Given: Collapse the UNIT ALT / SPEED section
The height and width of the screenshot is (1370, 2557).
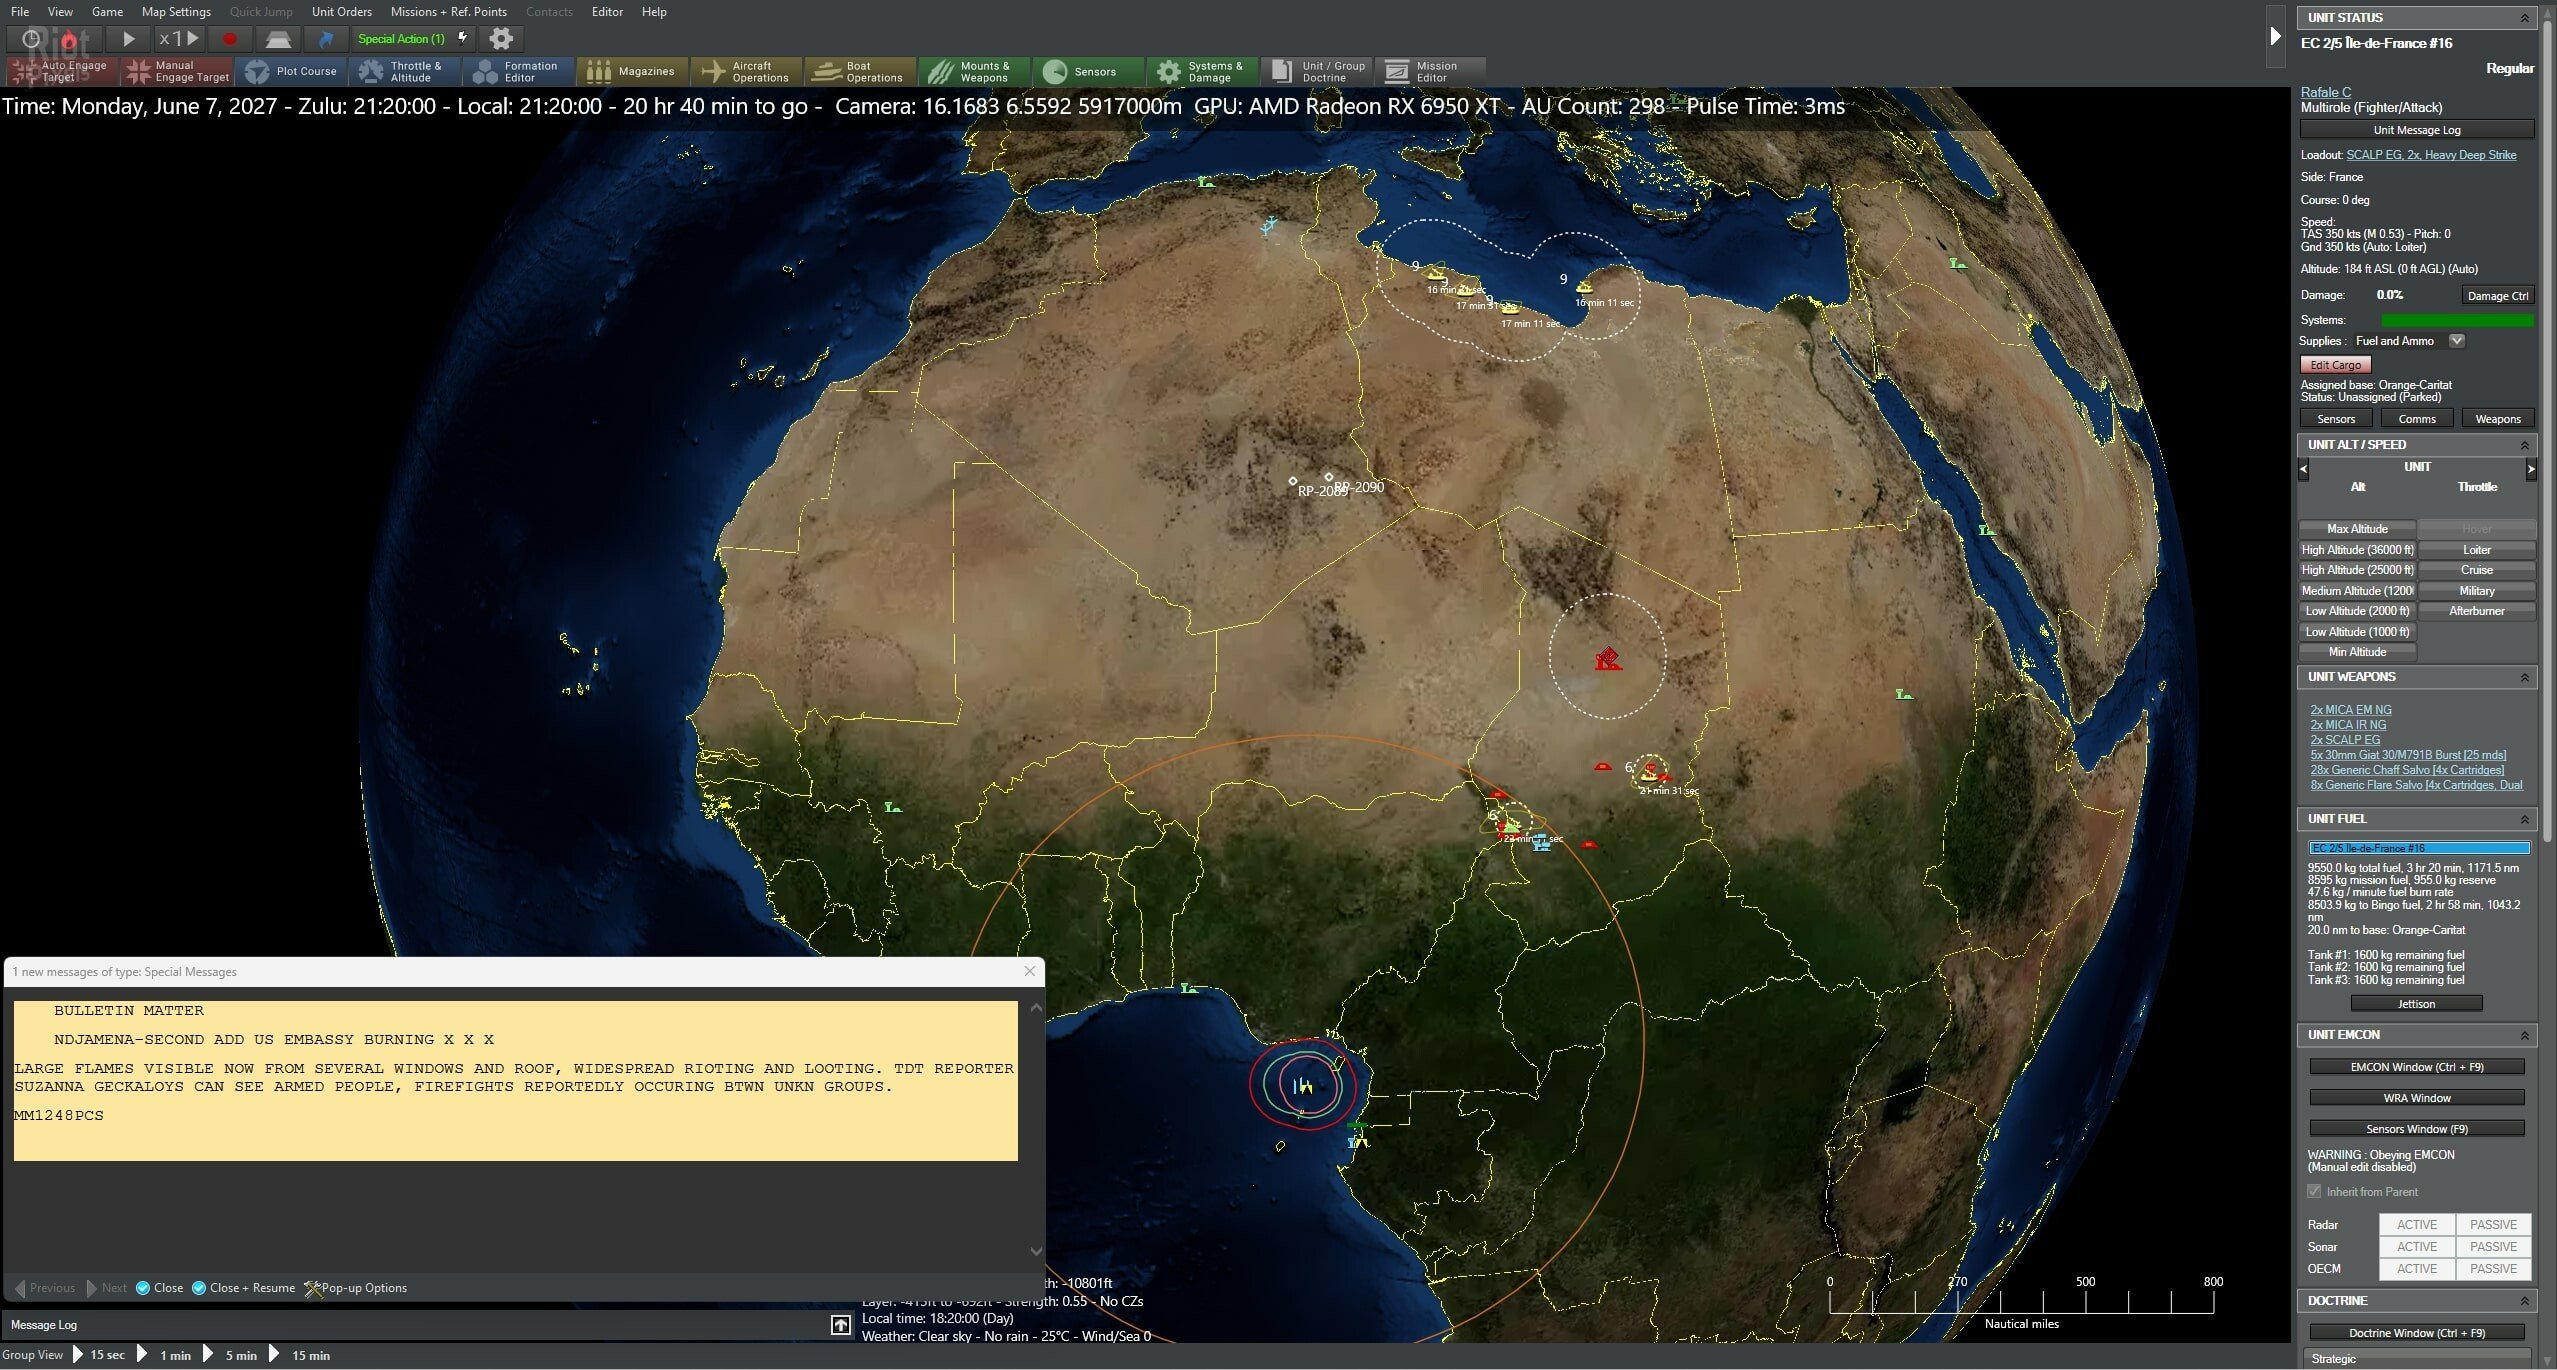Looking at the screenshot, I should click(x=2525, y=444).
